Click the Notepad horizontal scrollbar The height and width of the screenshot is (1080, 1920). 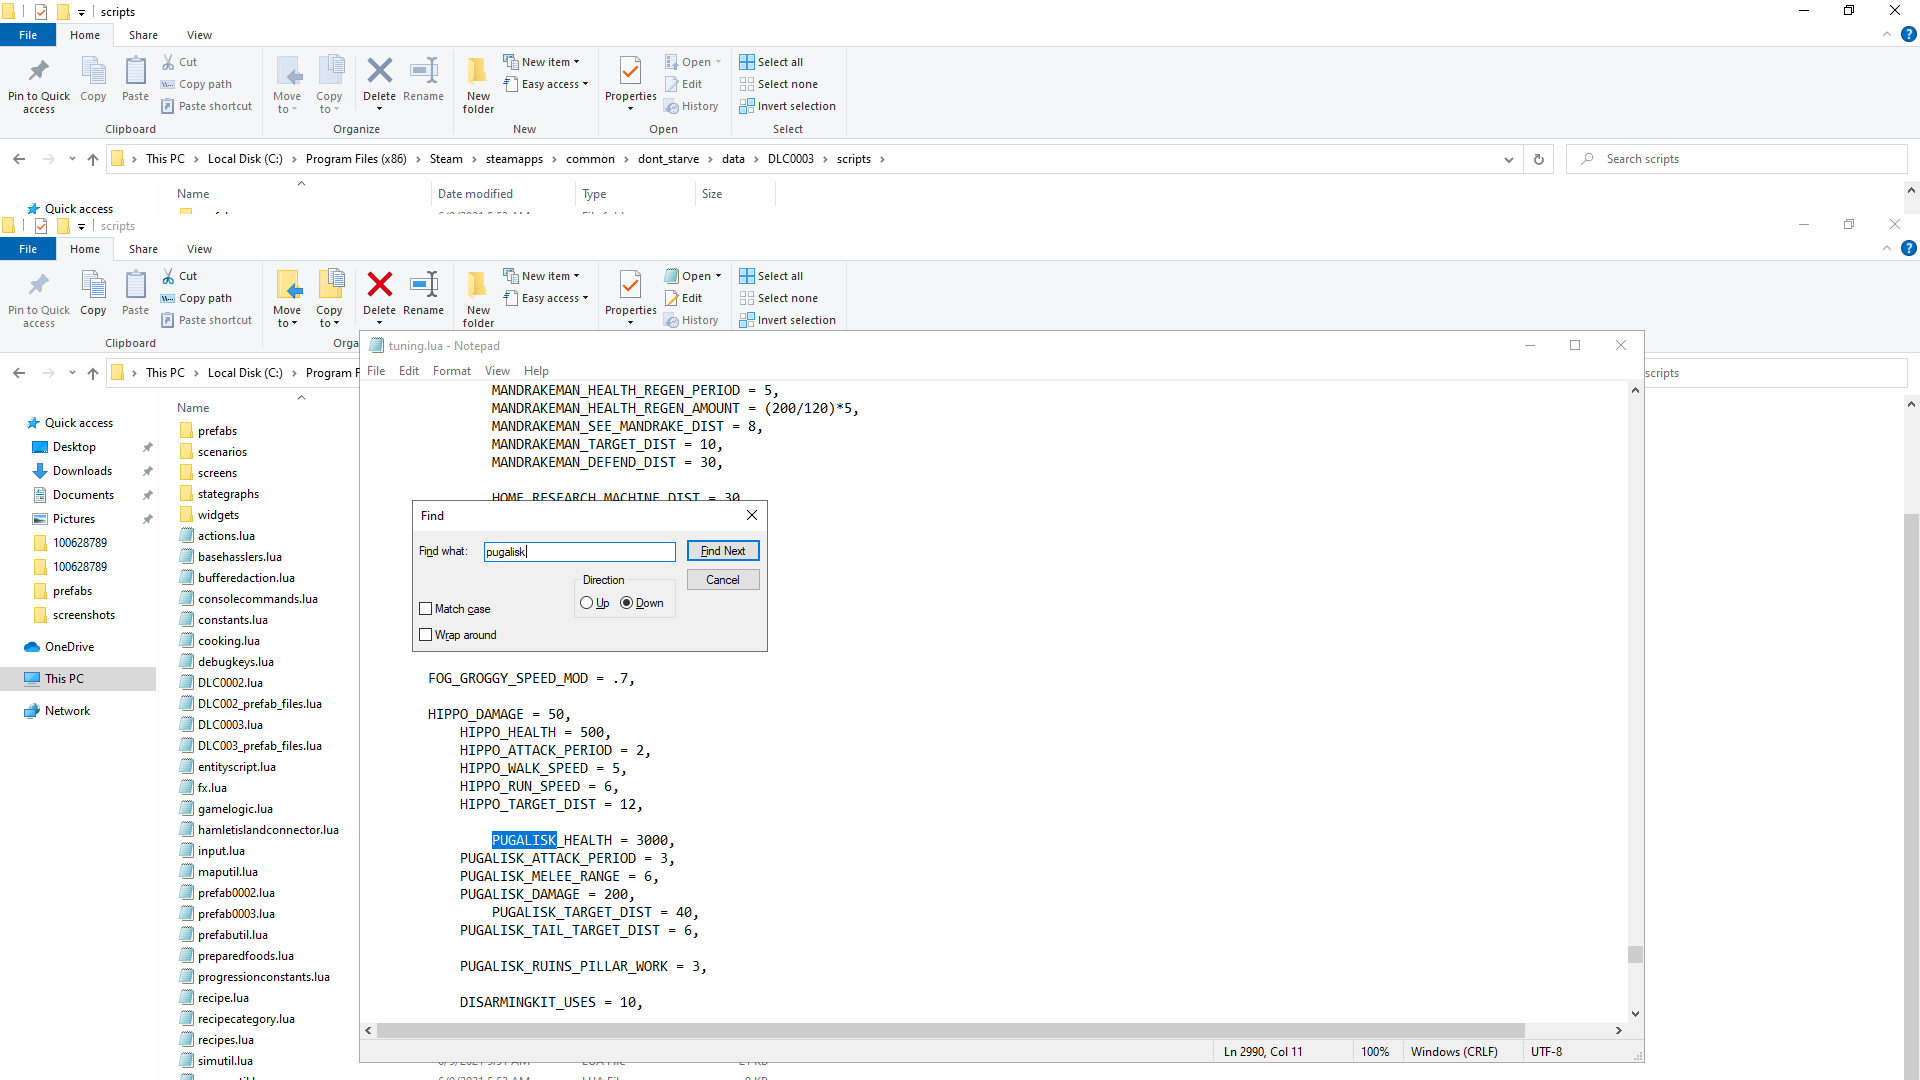[x=950, y=1030]
